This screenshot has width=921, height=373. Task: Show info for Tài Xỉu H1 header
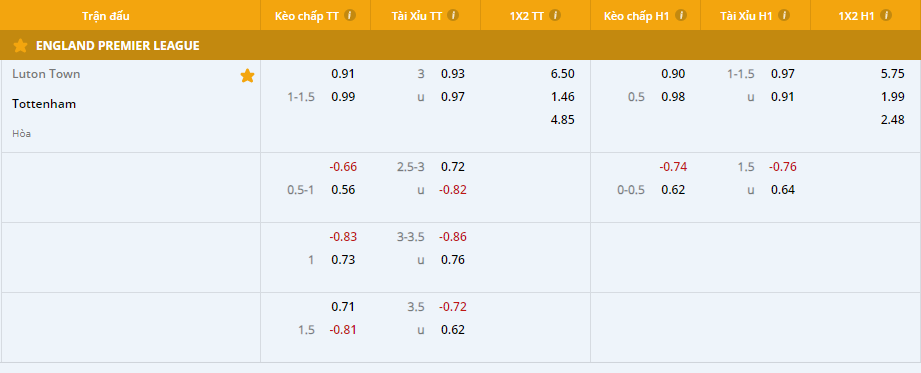click(784, 15)
